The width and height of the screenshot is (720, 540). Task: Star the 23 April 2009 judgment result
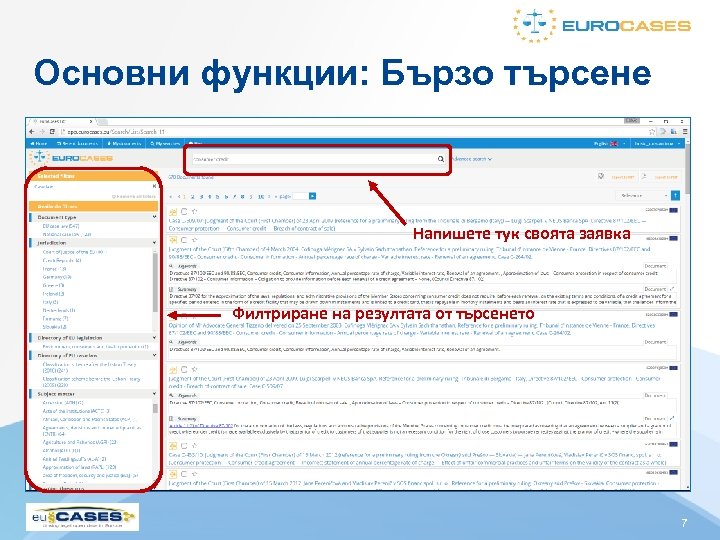(x=195, y=370)
